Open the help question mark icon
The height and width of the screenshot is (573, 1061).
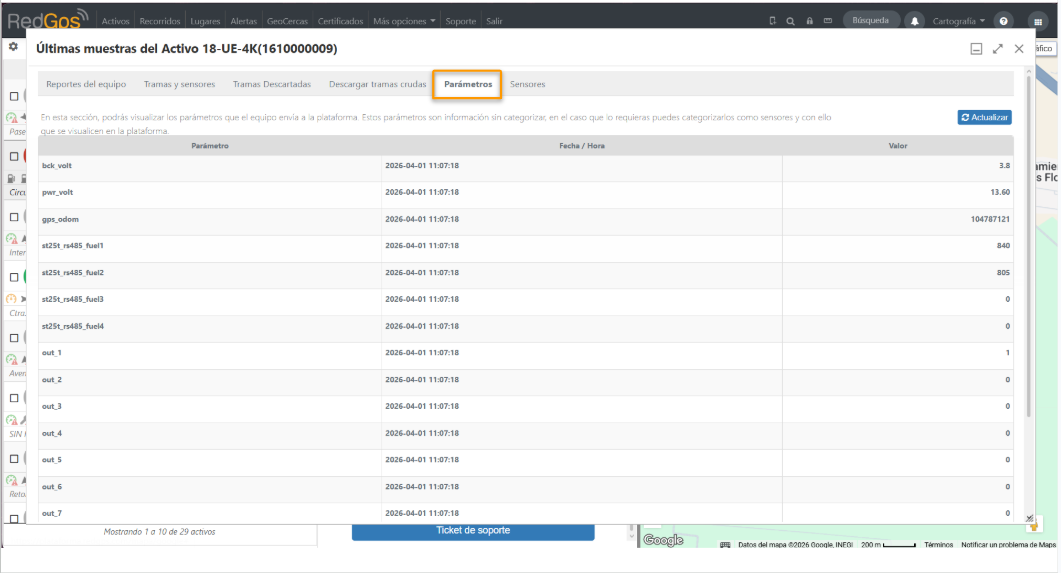(1003, 21)
